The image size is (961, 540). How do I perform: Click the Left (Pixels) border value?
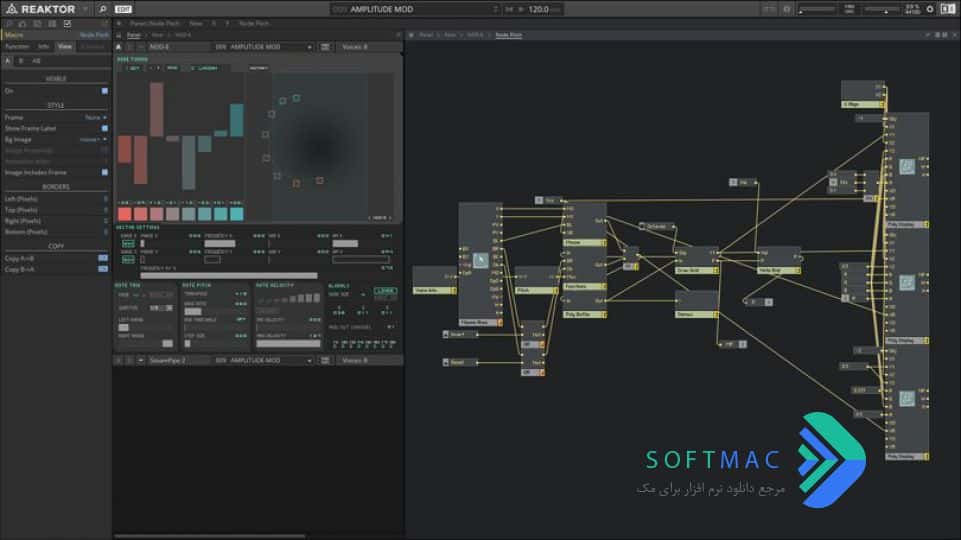[x=105, y=199]
